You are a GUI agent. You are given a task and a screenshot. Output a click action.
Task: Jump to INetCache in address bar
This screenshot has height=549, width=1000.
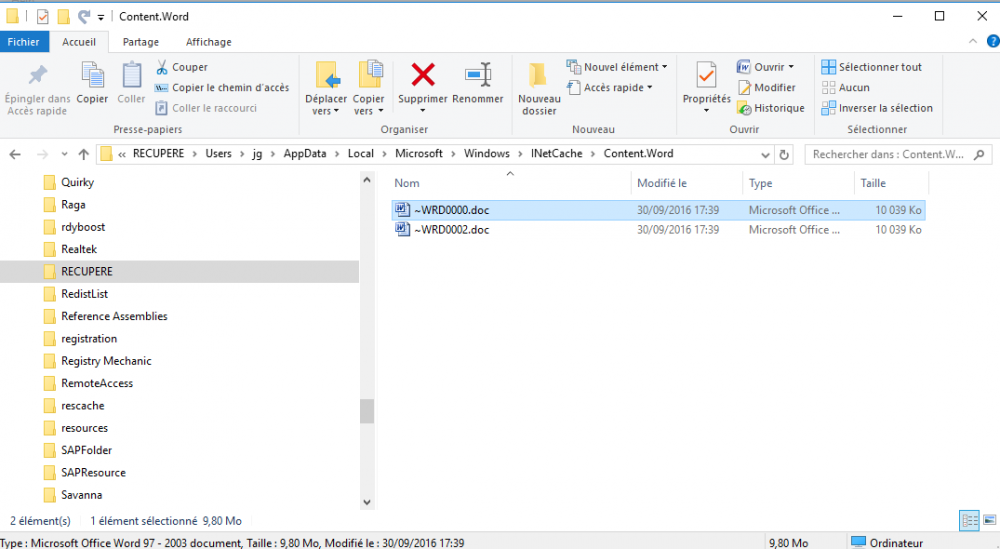[556, 154]
